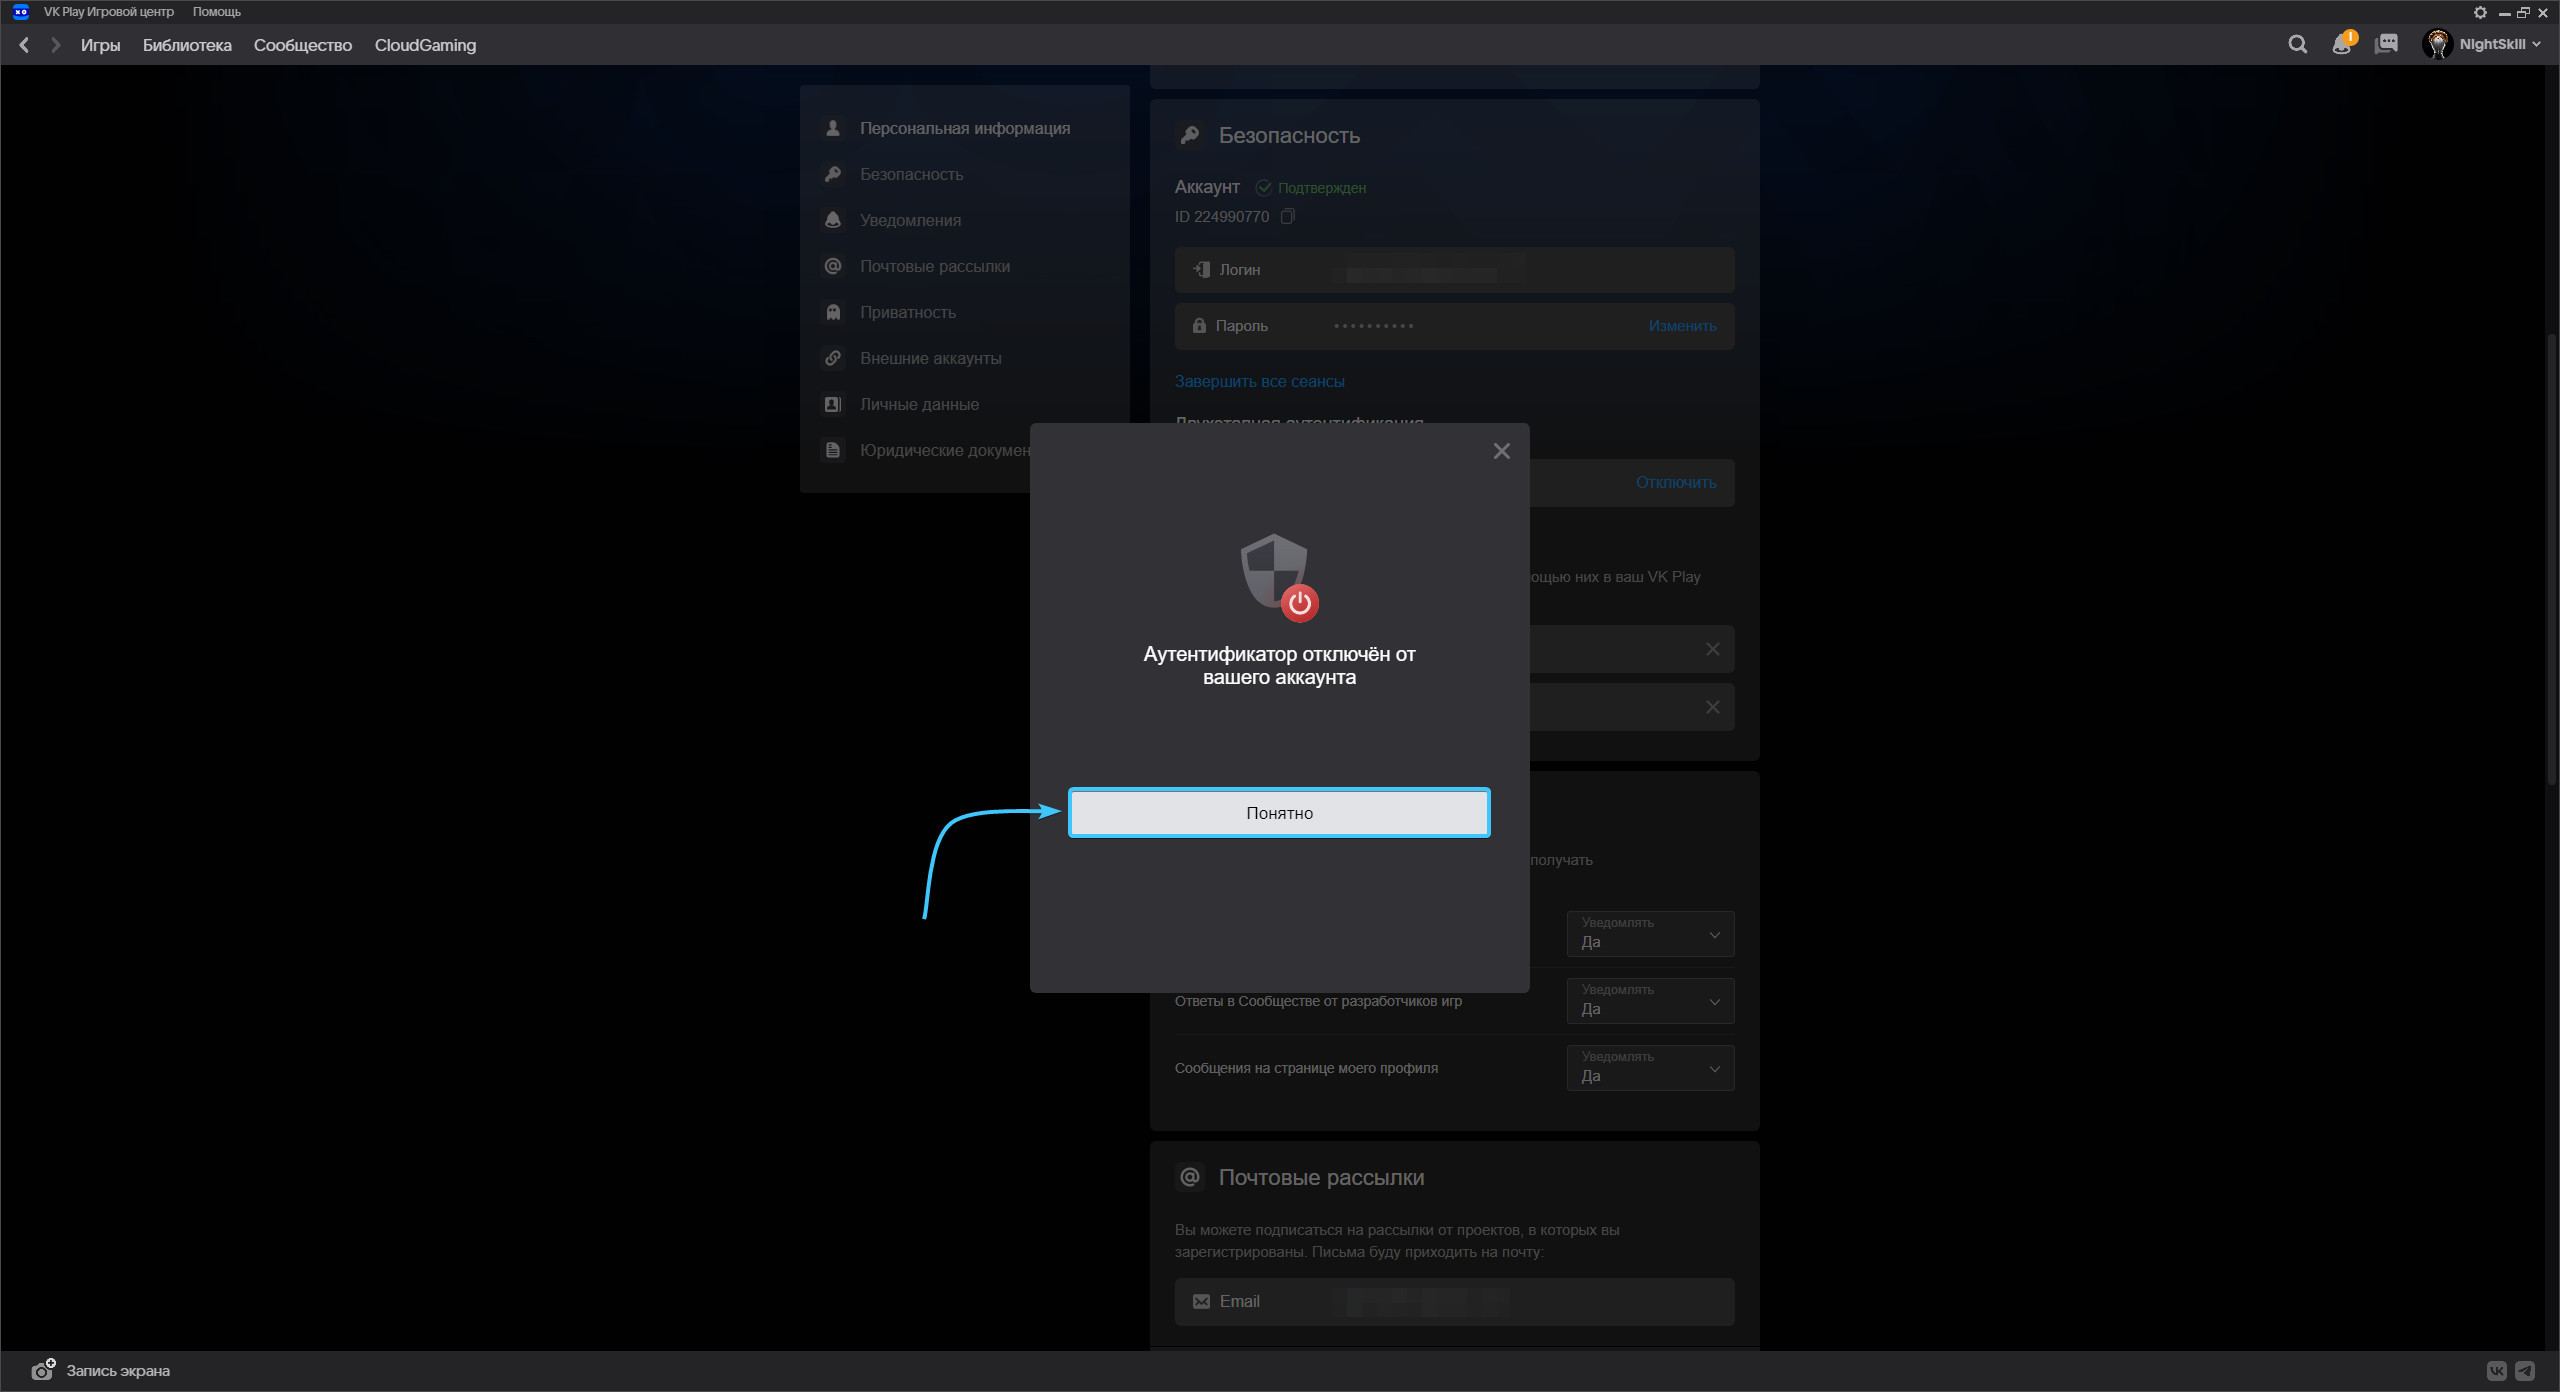The width and height of the screenshot is (2560, 1392).
Task: Close the authenticator dialog with X
Action: (x=1501, y=451)
